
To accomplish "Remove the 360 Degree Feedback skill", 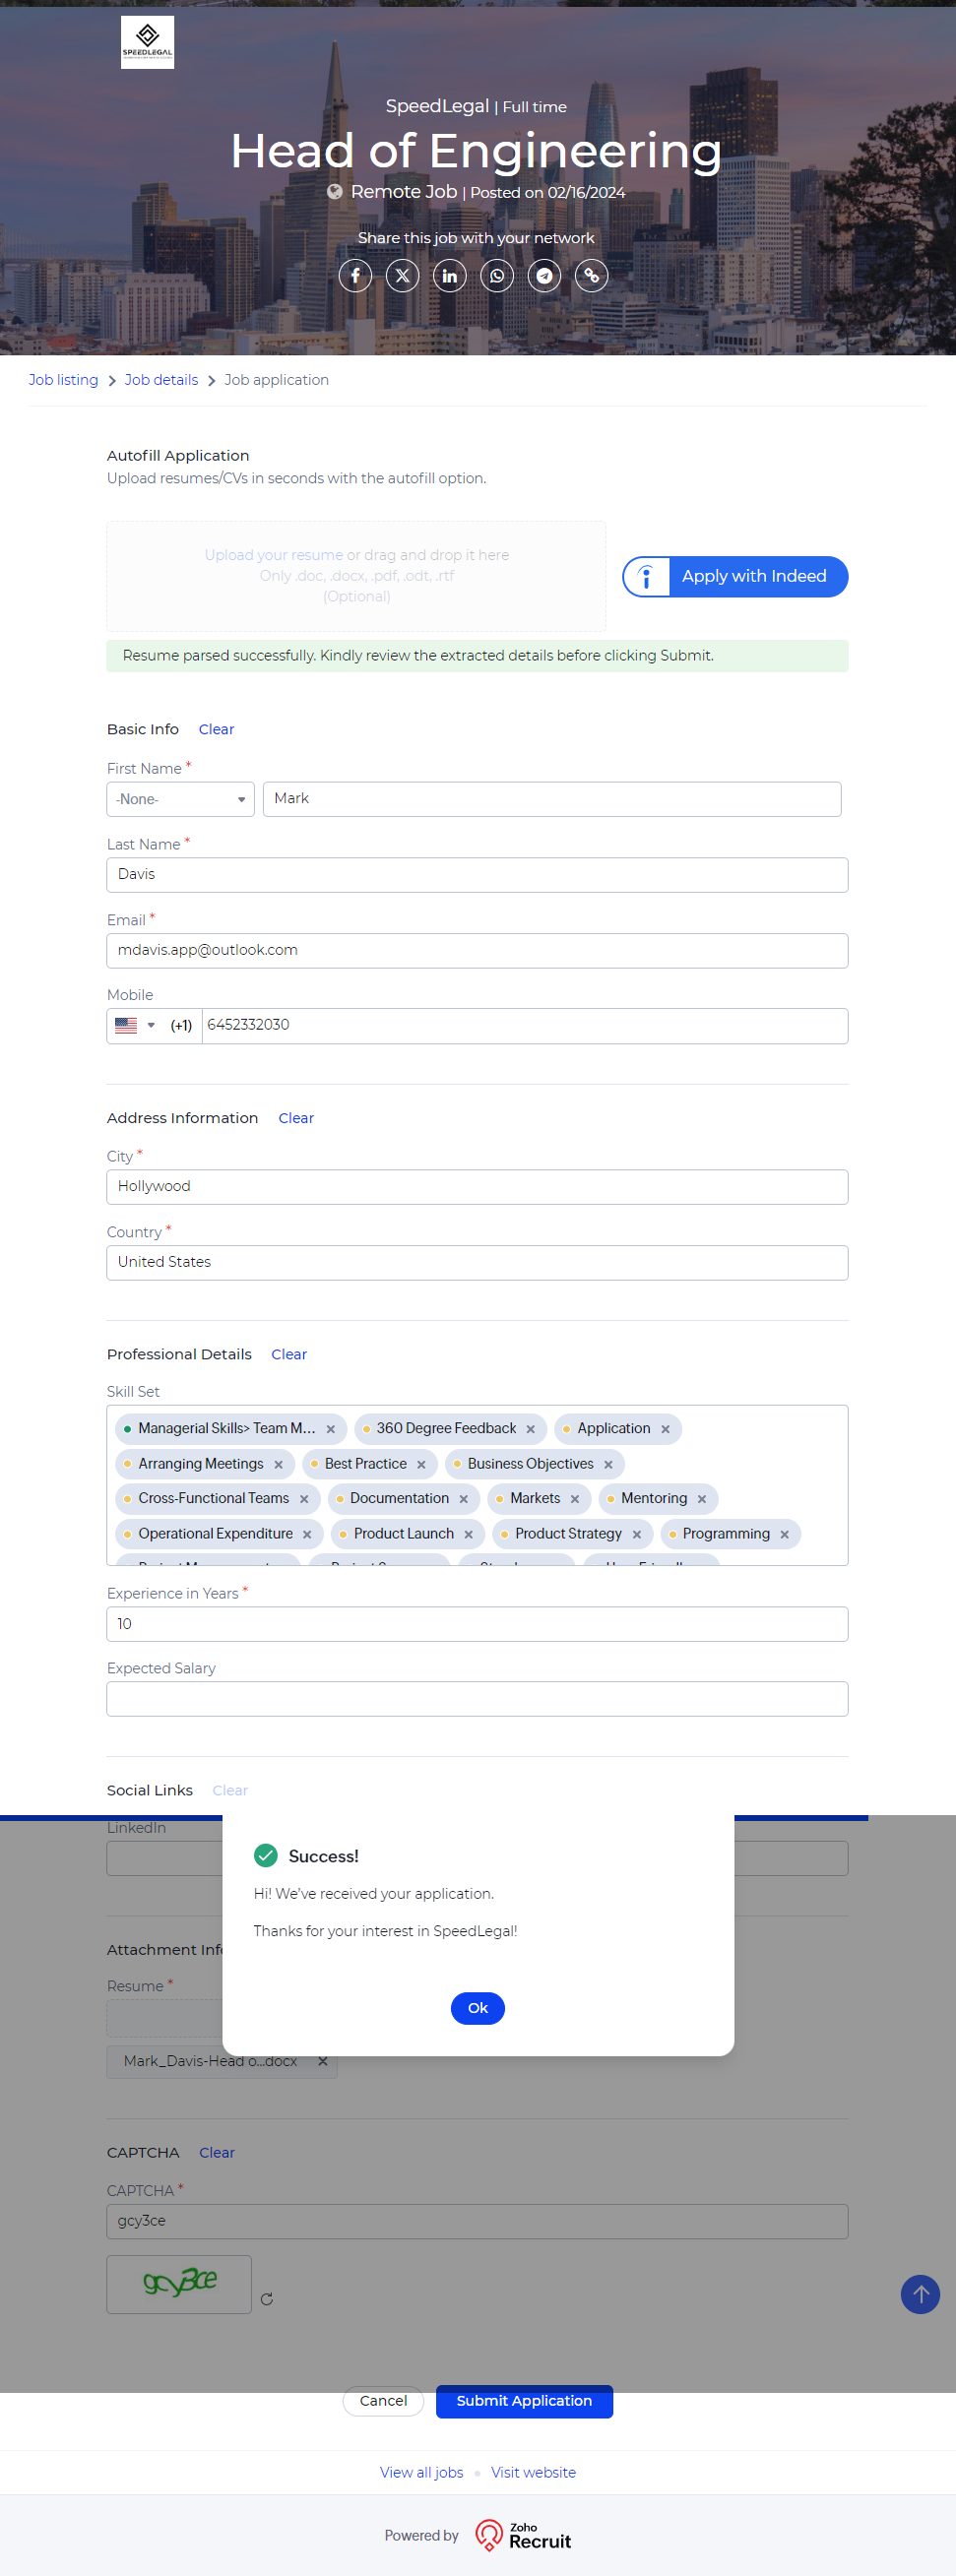I will [531, 1429].
